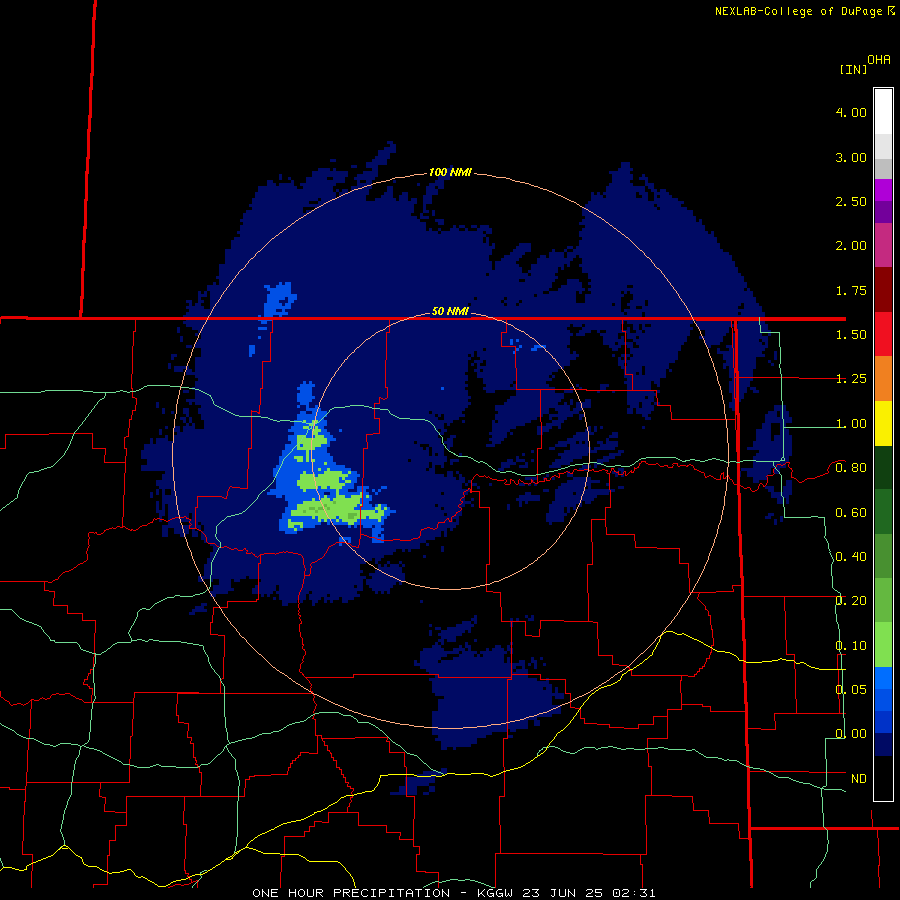Select the bright red 1.50 legend swatch

pyautogui.click(x=883, y=334)
